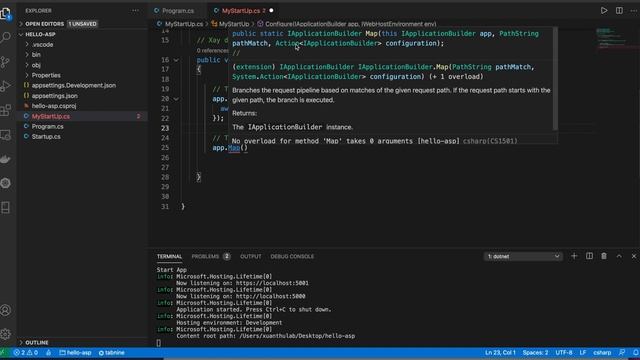Open the Explorer views and more actions menu
Viewport: 640px width, 360px height.
pyautogui.click(x=135, y=11)
